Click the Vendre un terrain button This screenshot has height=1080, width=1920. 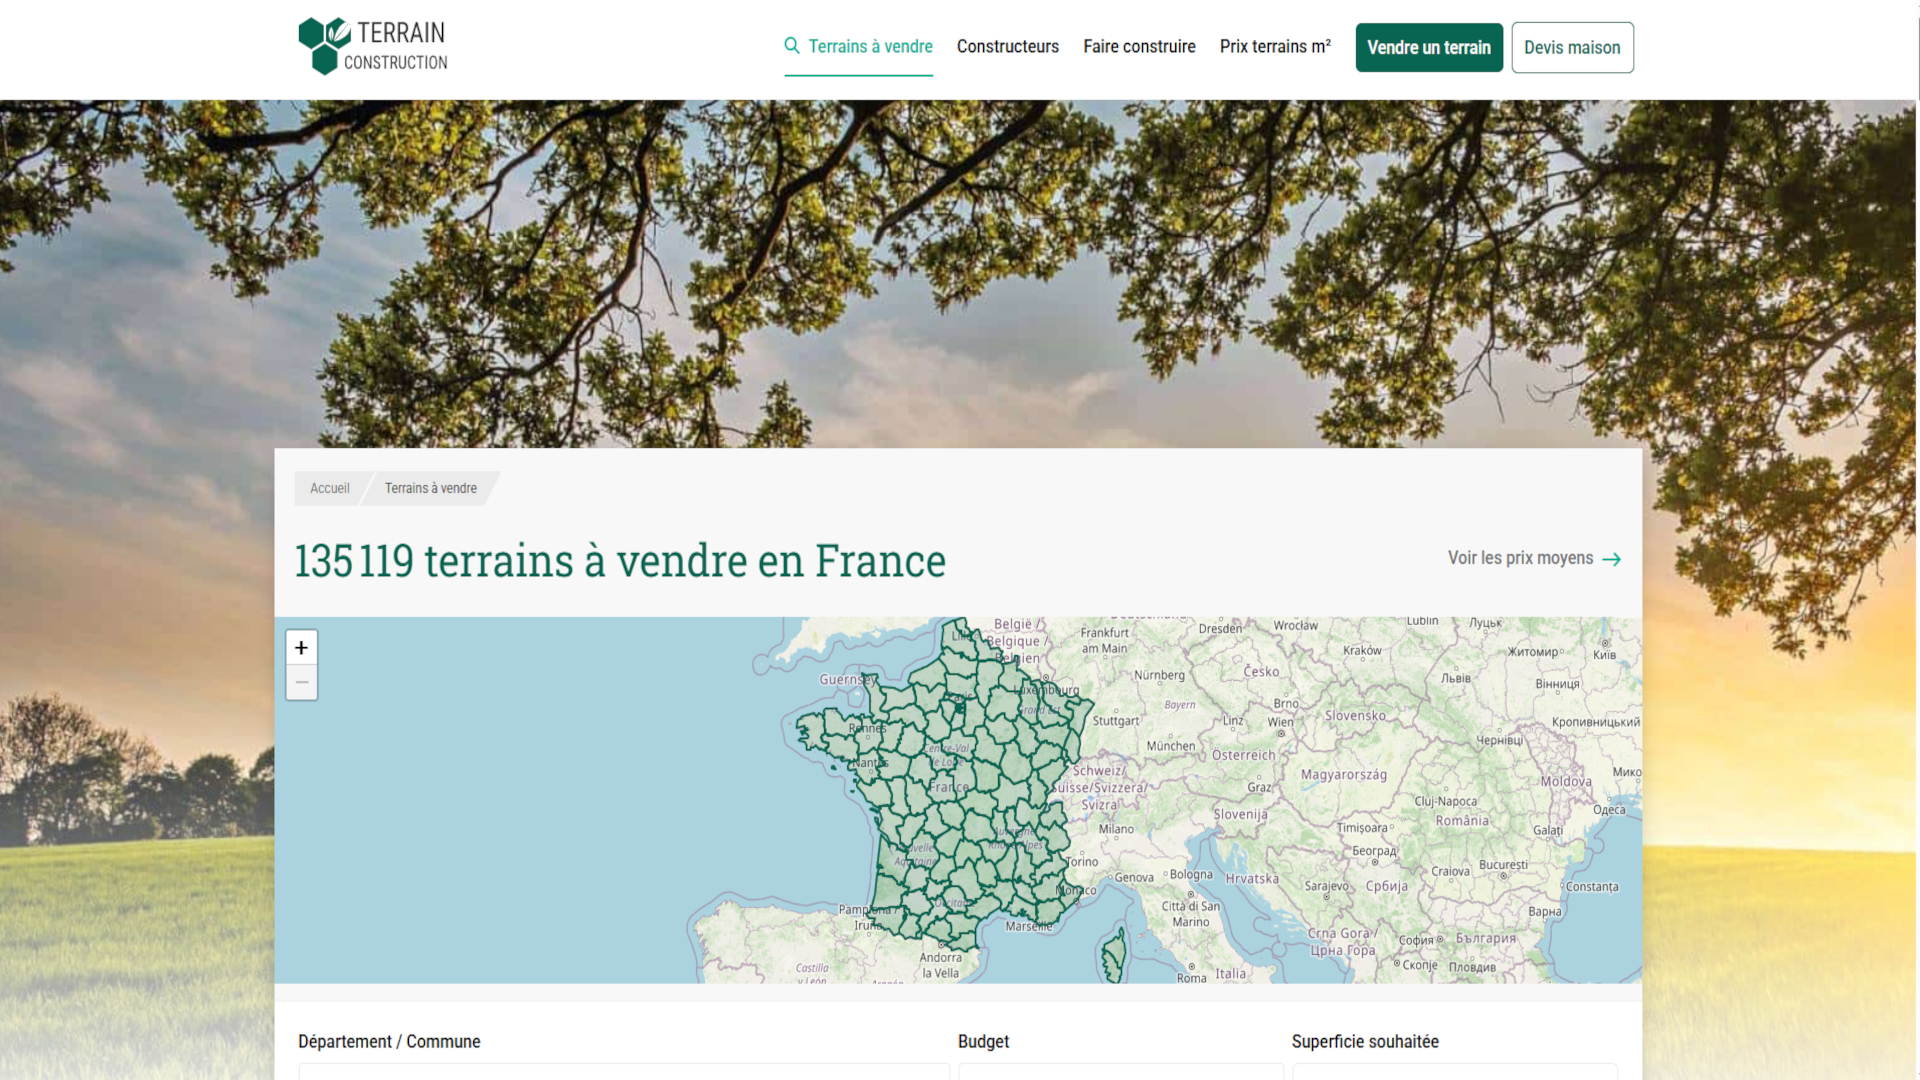[x=1429, y=47]
